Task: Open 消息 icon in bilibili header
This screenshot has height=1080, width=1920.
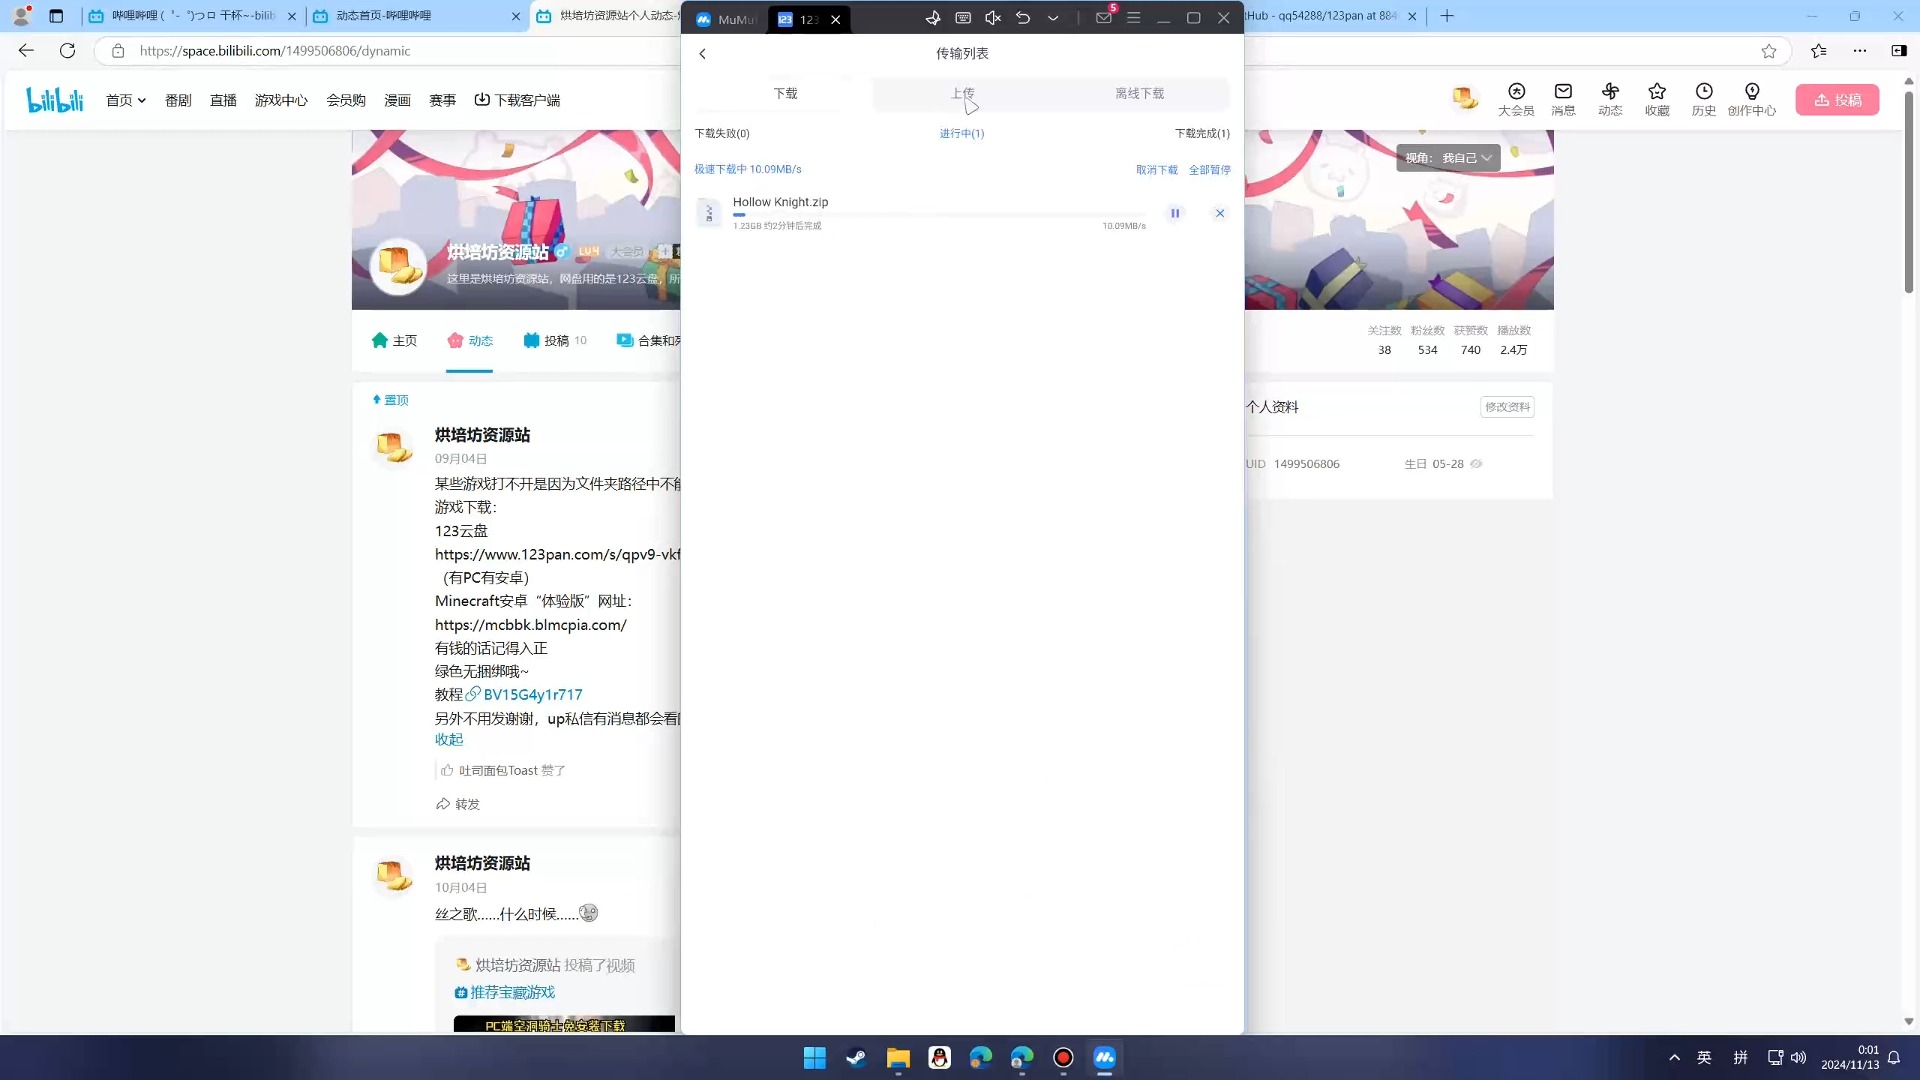Action: click(x=1563, y=100)
